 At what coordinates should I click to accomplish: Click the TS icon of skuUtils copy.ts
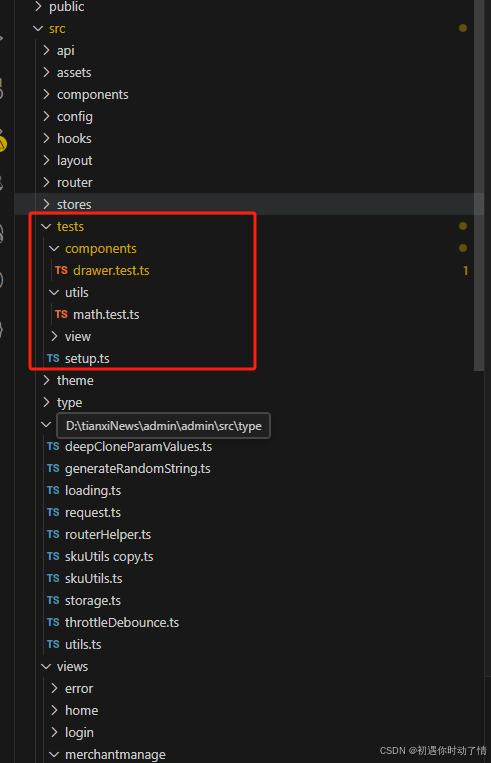coord(53,557)
